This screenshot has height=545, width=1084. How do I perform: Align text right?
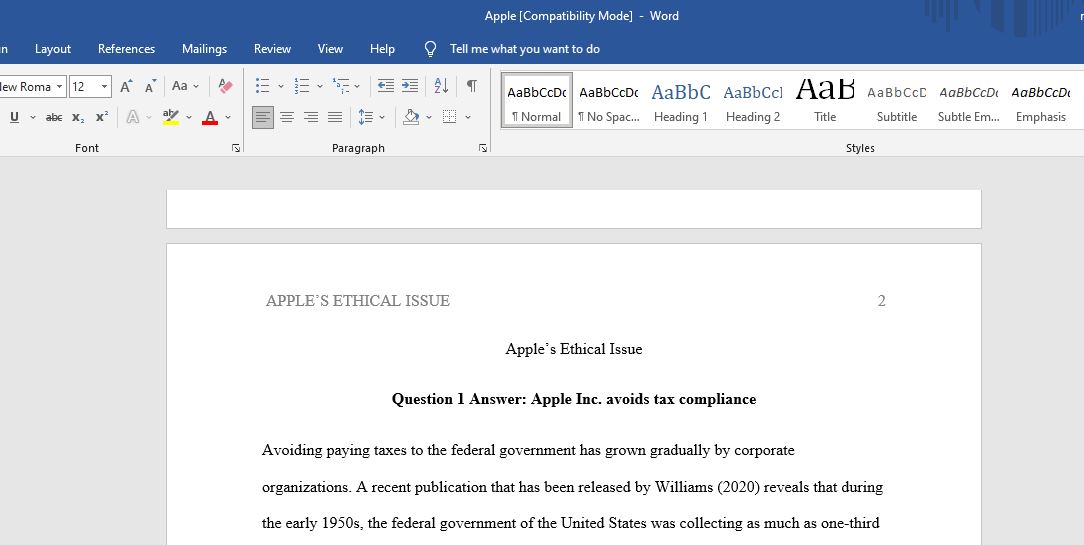(x=311, y=118)
